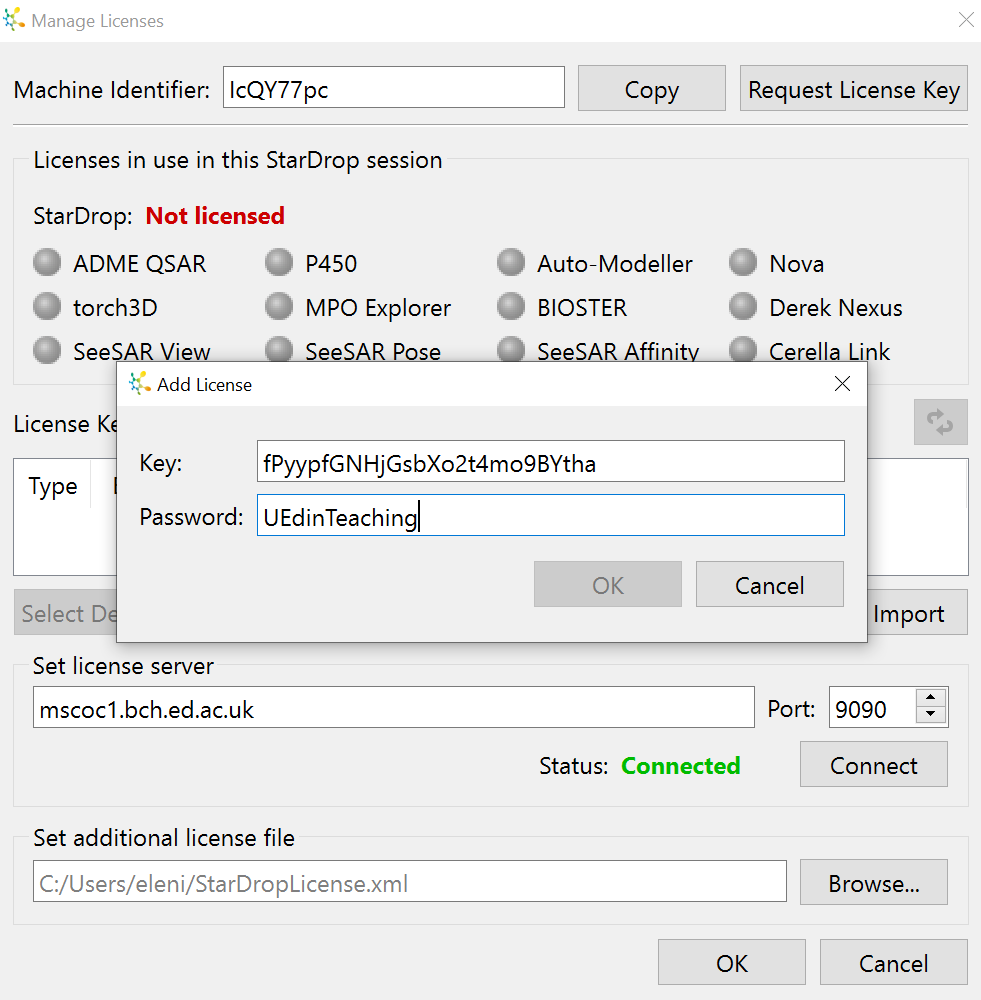Screen dimensions: 981x1000
Task: Click the Derek Nexus status indicator
Action: coord(743,306)
